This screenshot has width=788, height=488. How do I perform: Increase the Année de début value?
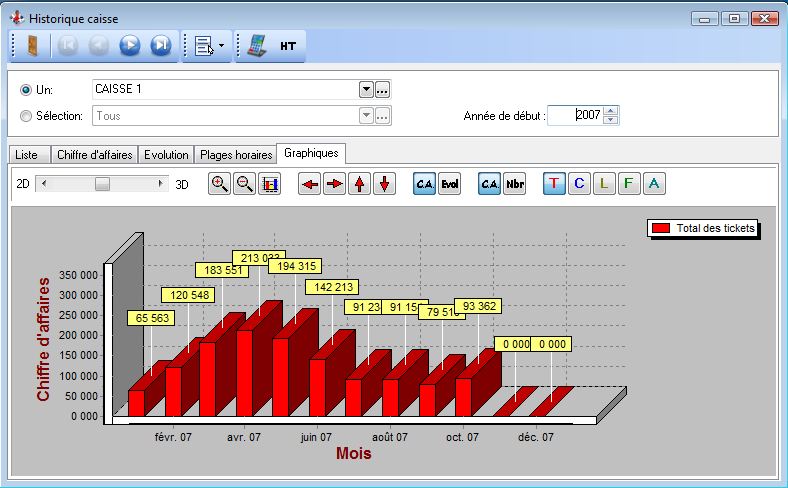coord(612,110)
